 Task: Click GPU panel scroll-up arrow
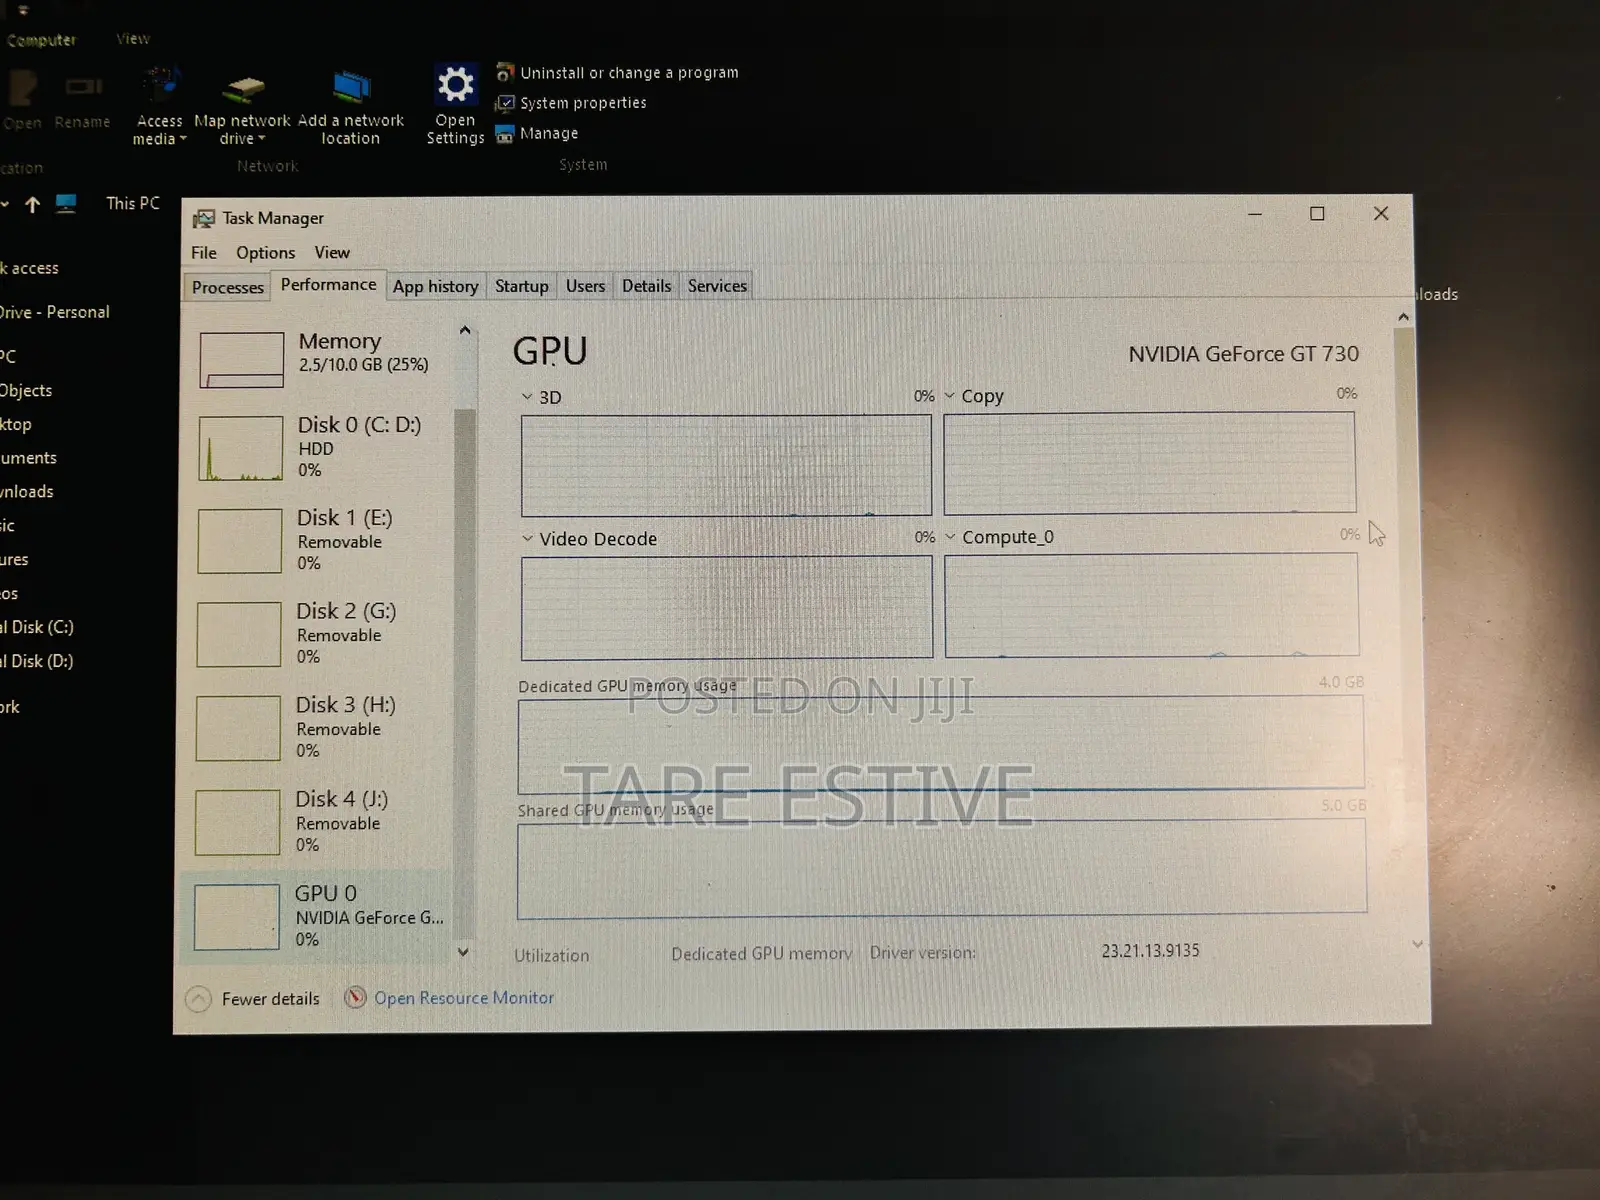pos(1404,316)
